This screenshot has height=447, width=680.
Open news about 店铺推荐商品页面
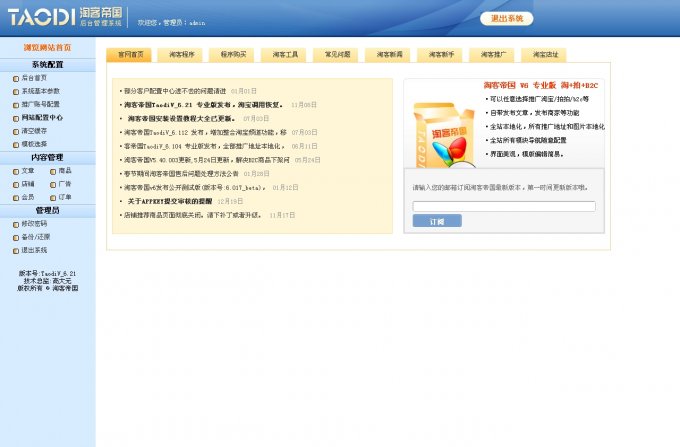tap(193, 215)
